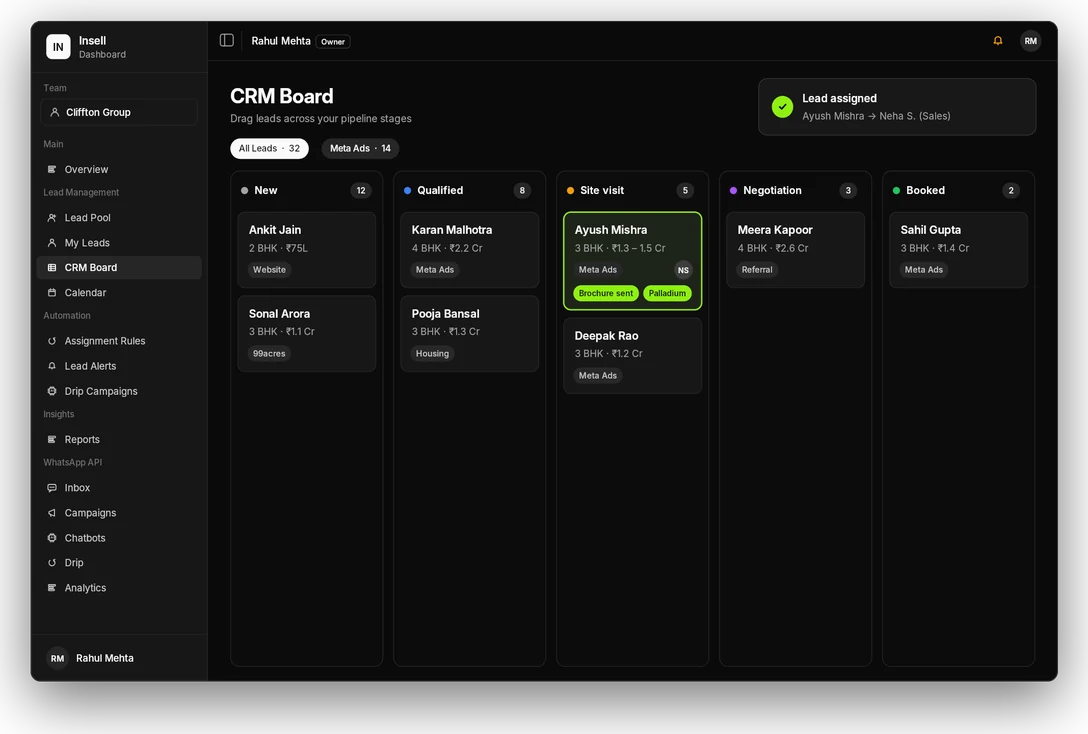Click NS assignee avatar on Ayush Mishra card
This screenshot has width=1088, height=734.
683,271
